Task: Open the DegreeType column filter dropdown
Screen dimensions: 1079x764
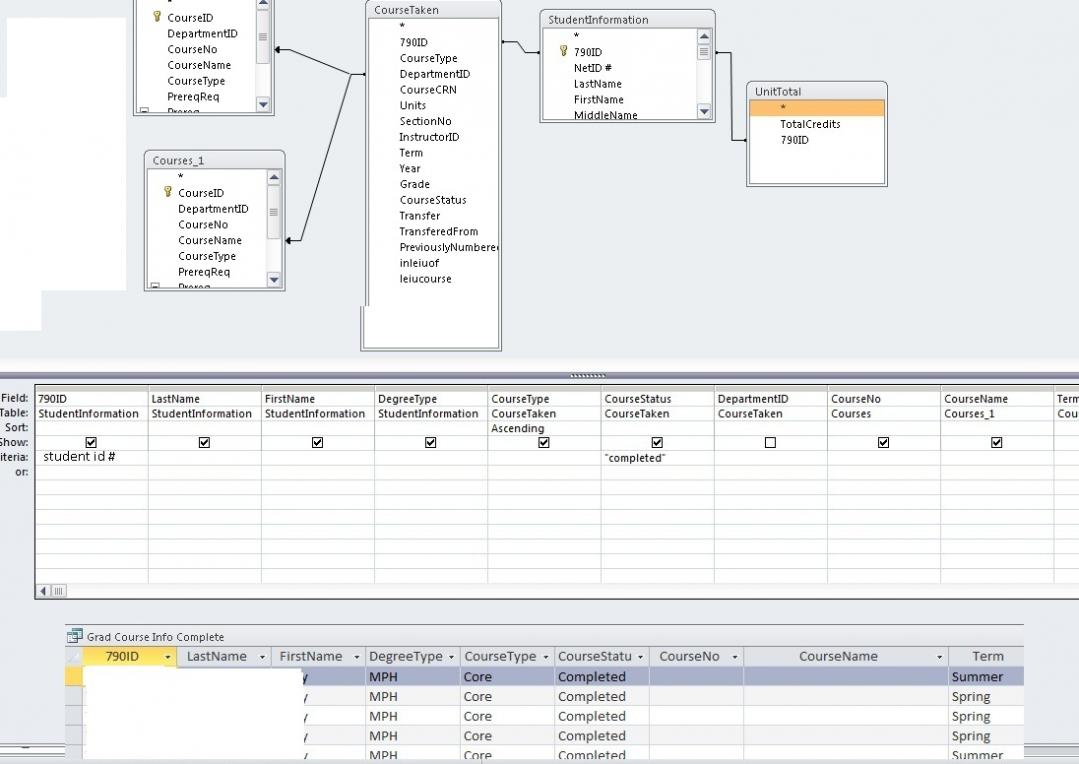Action: 451,657
